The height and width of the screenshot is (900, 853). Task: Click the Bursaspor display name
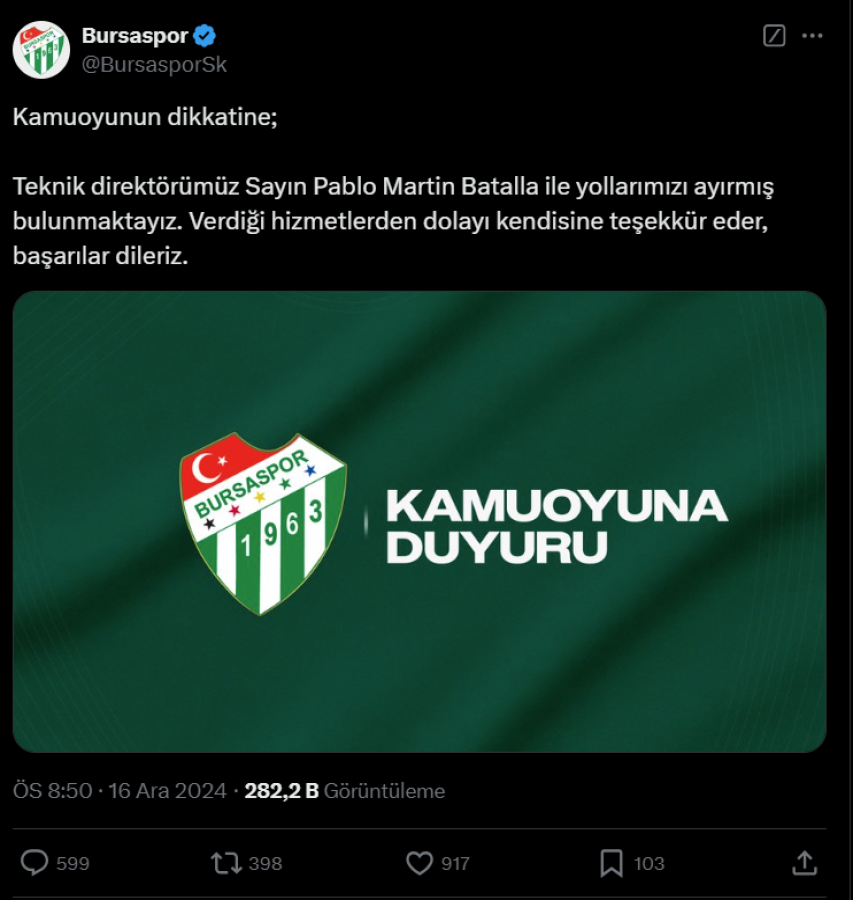click(135, 37)
